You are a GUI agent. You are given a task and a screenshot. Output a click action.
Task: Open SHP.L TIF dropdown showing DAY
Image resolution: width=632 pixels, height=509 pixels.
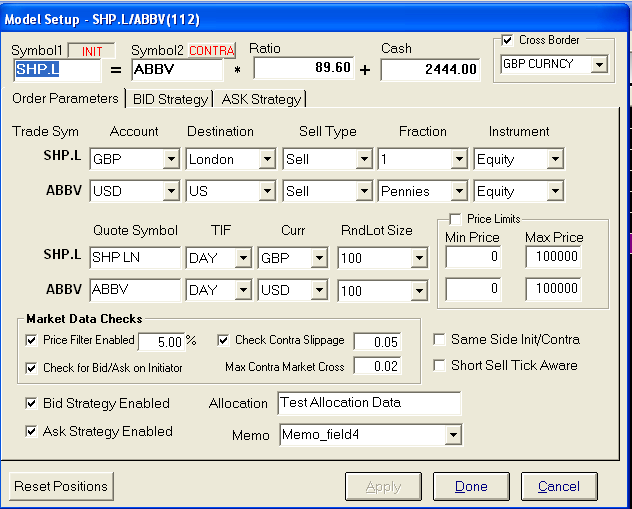pyautogui.click(x=243, y=258)
